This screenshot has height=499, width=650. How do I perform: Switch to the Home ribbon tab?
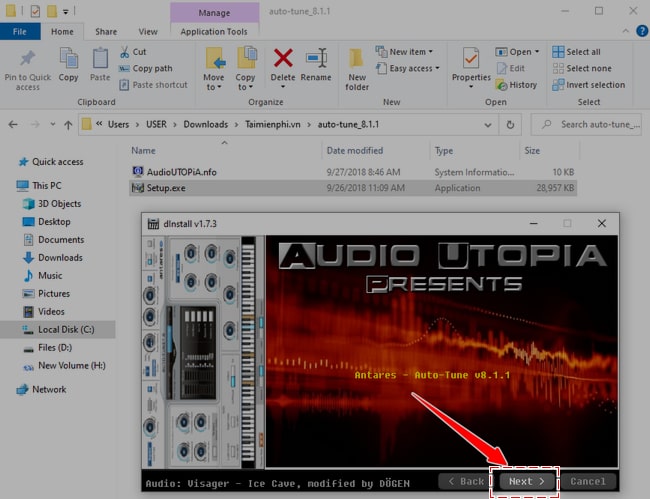(62, 31)
